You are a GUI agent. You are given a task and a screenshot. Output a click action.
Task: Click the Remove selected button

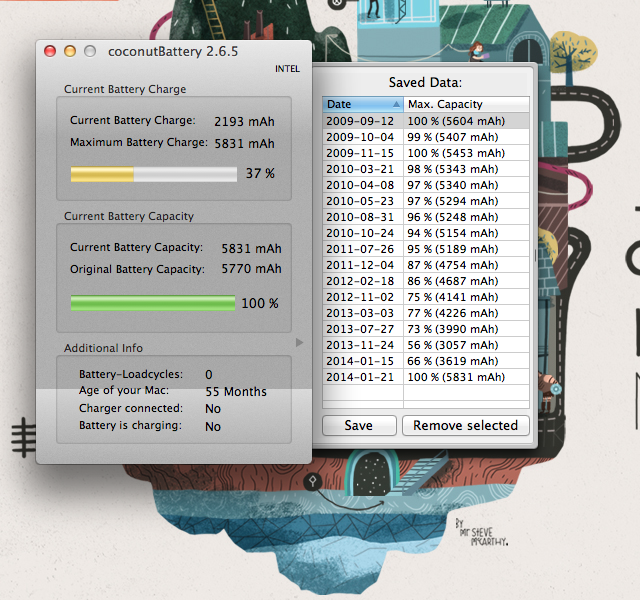point(465,425)
